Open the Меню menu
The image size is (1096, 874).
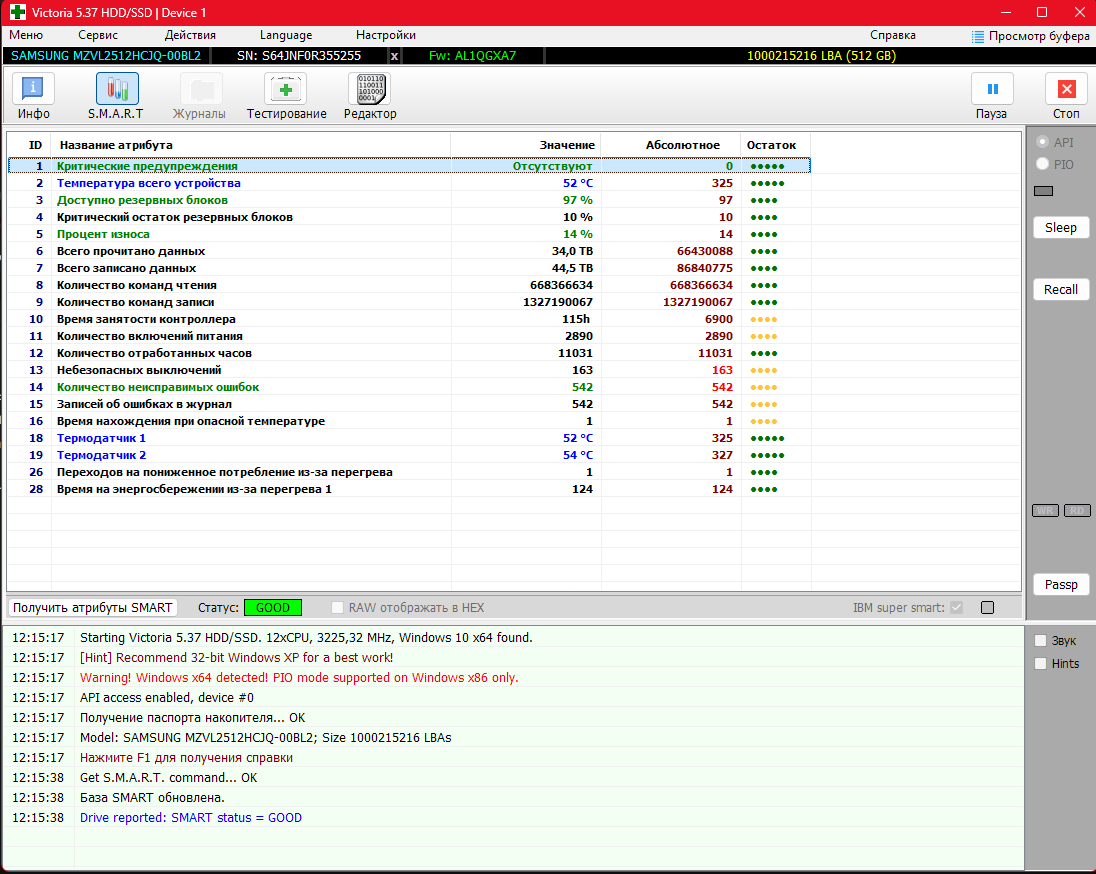point(25,35)
